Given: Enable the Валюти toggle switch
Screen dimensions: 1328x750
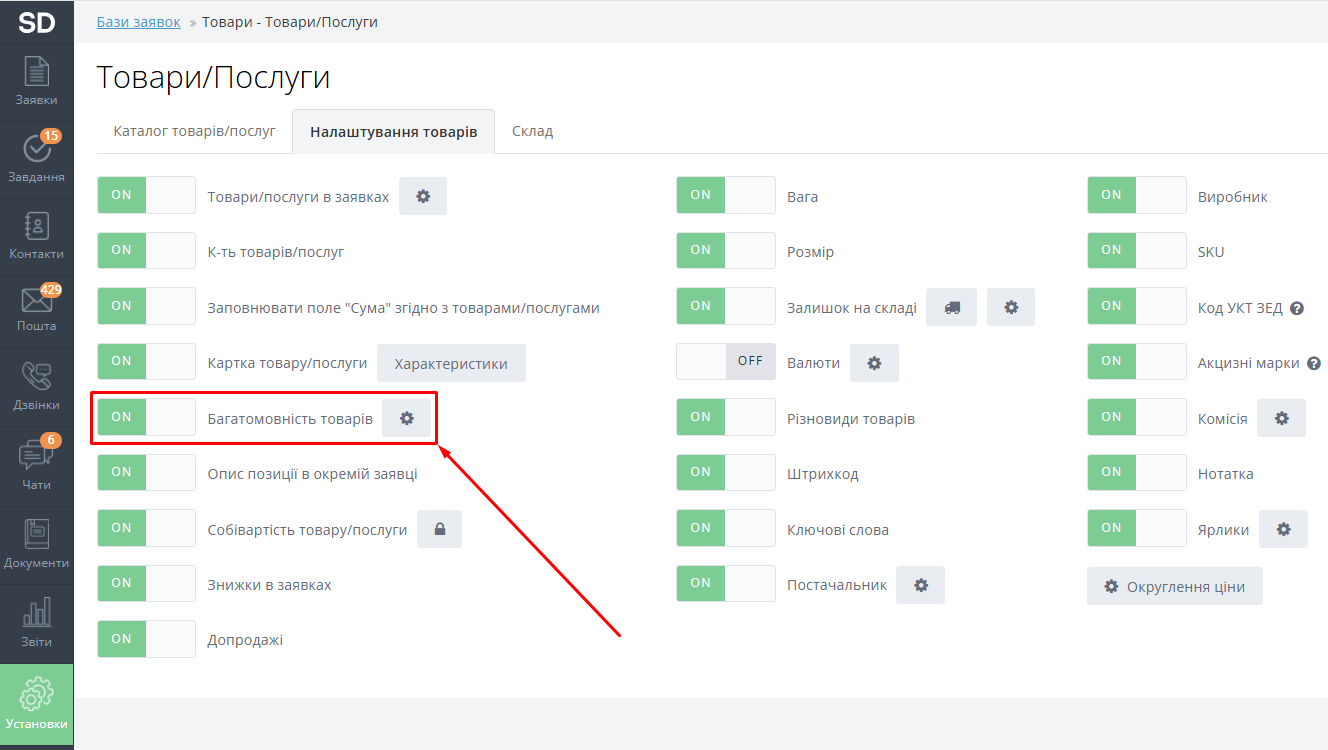Looking at the screenshot, I should tap(725, 362).
